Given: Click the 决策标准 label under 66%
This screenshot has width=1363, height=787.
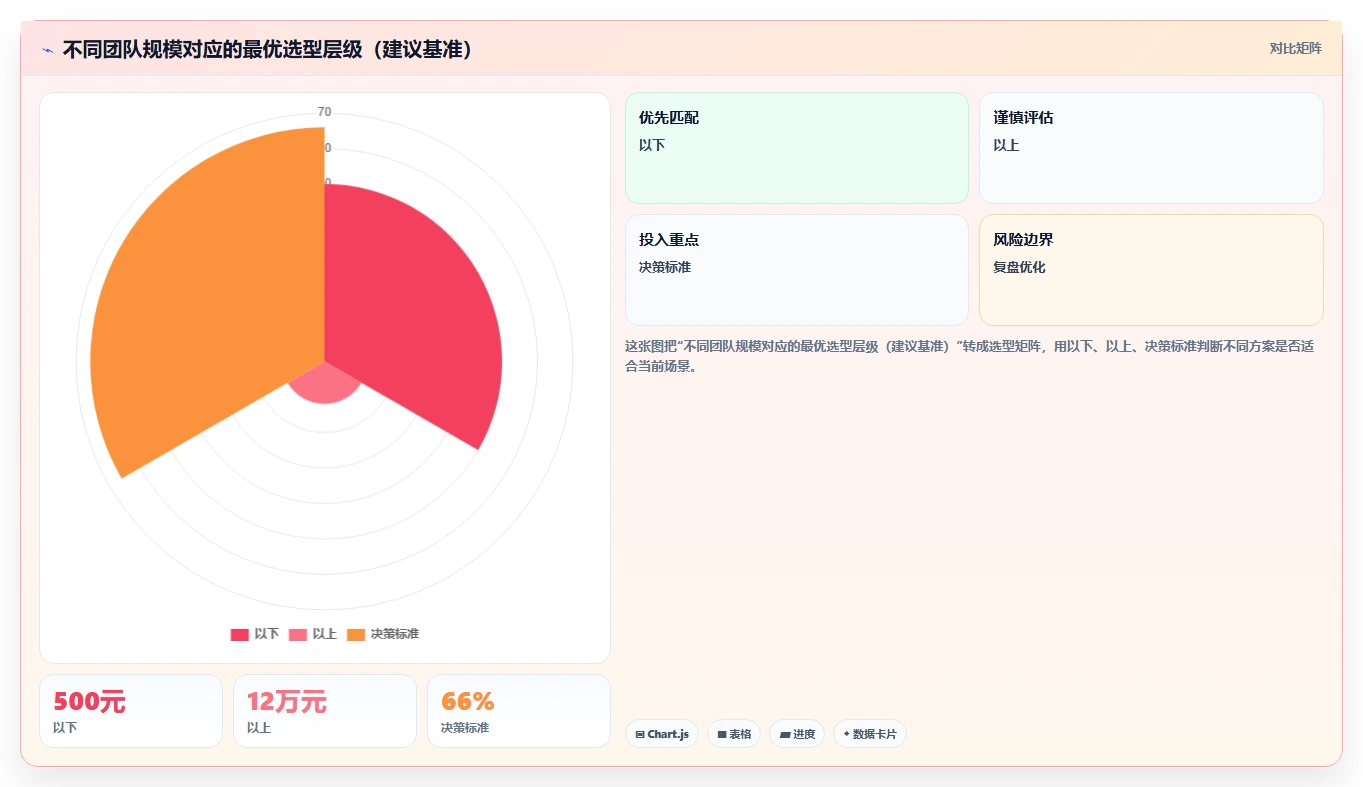Looking at the screenshot, I should pyautogui.click(x=465, y=728).
